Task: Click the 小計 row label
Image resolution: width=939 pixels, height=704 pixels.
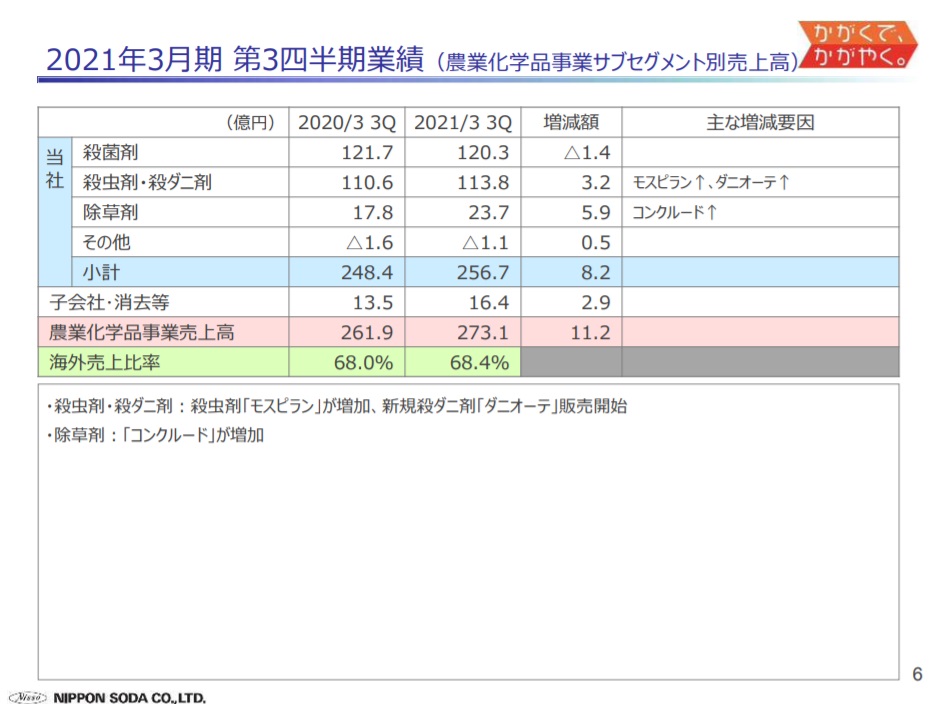Action: (x=101, y=272)
